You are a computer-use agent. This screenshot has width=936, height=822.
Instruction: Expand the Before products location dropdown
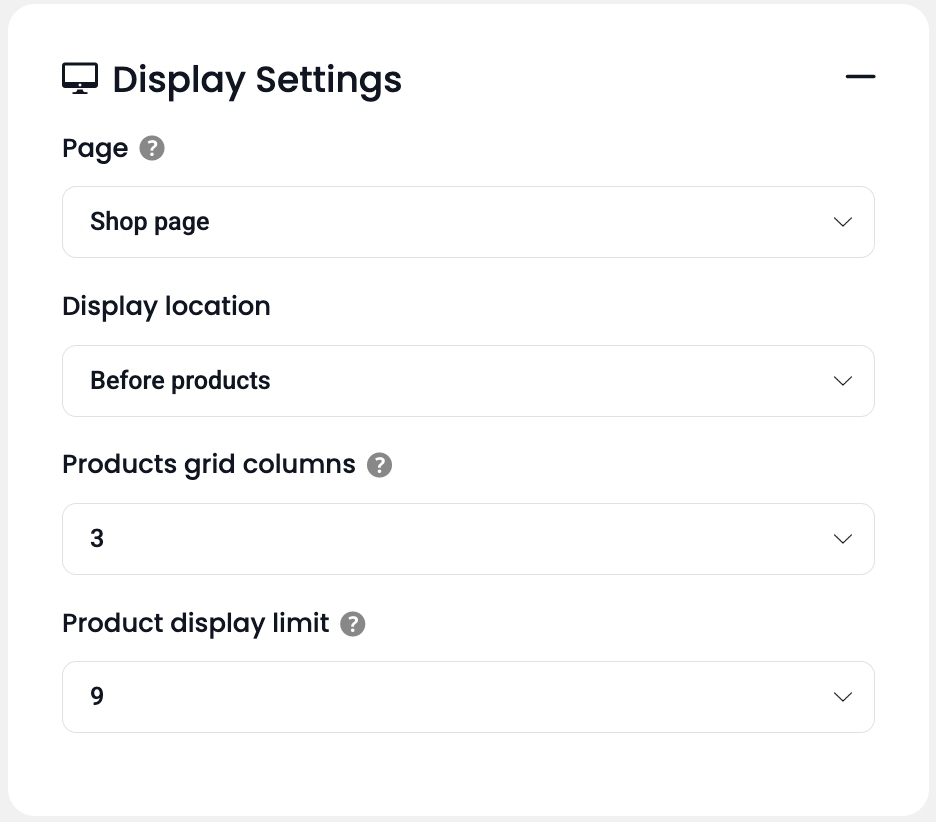click(x=468, y=381)
